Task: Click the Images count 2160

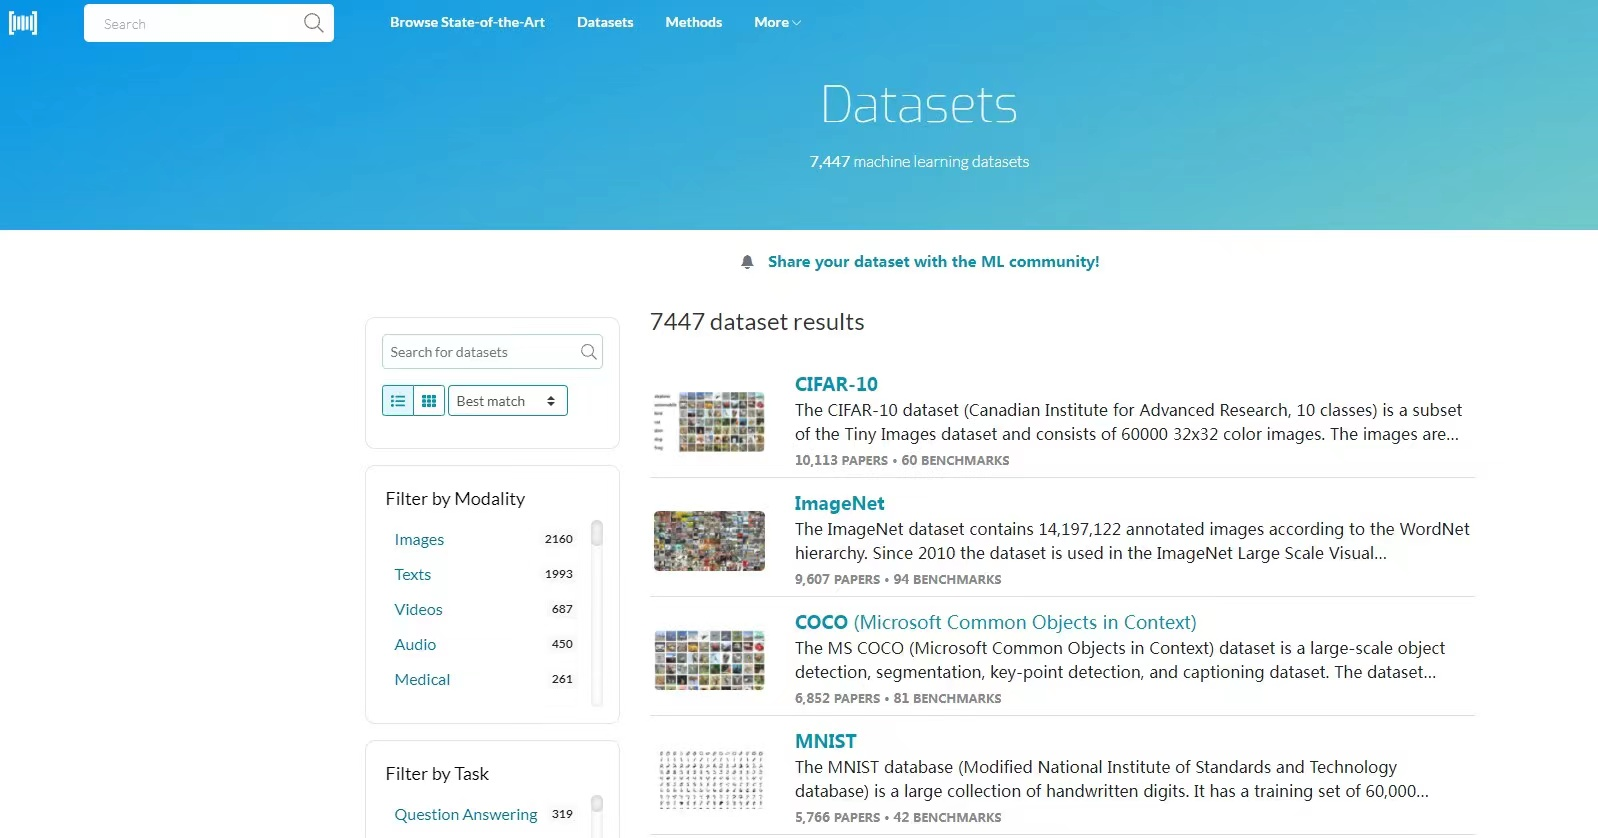Action: coord(559,539)
